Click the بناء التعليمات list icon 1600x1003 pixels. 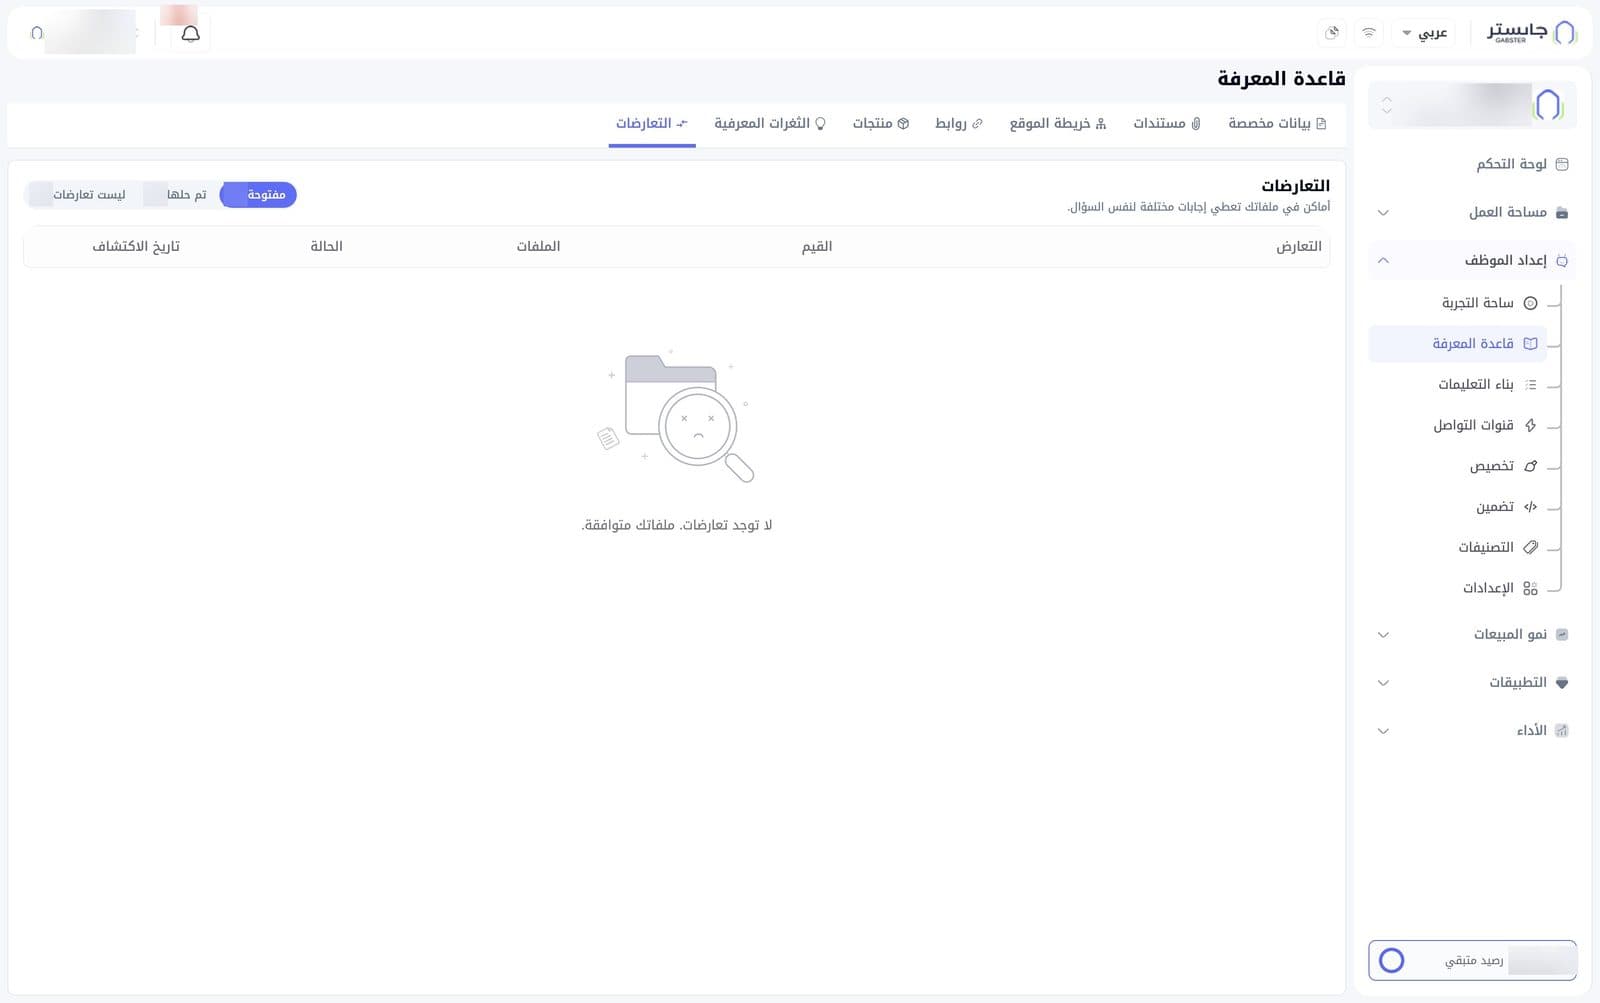(x=1530, y=385)
